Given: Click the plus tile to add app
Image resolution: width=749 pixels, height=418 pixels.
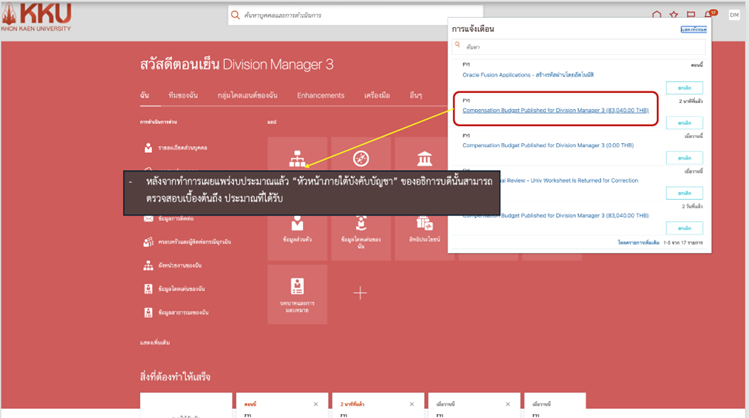Looking at the screenshot, I should (x=361, y=293).
